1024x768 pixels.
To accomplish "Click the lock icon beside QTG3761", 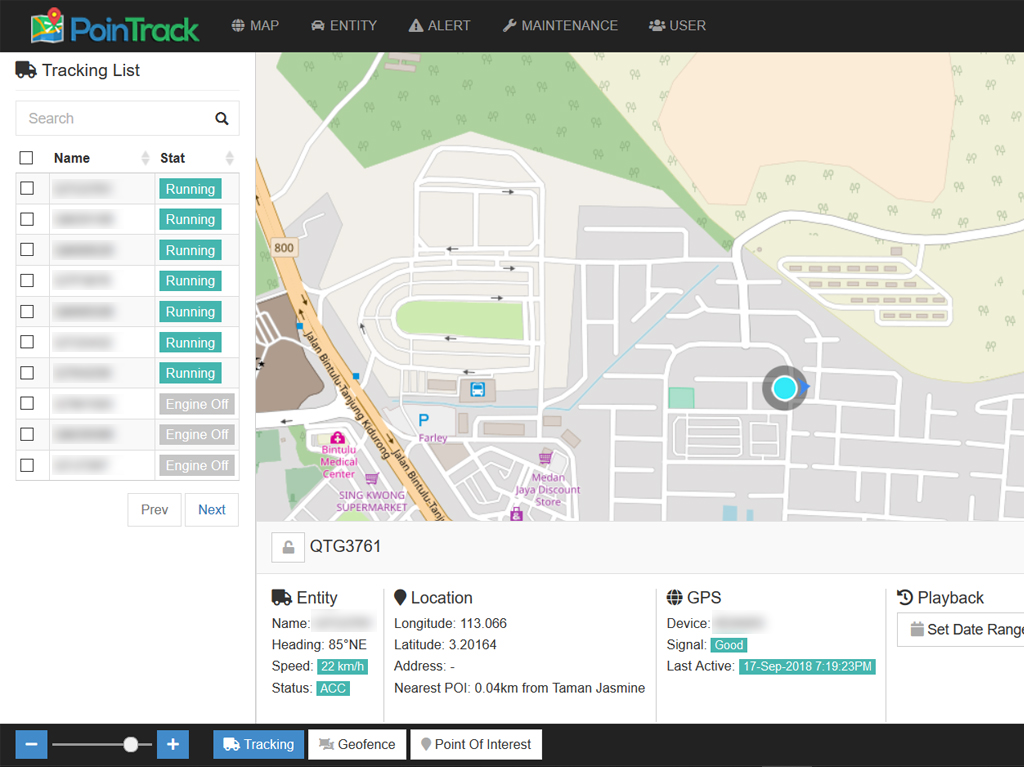I will pos(288,547).
